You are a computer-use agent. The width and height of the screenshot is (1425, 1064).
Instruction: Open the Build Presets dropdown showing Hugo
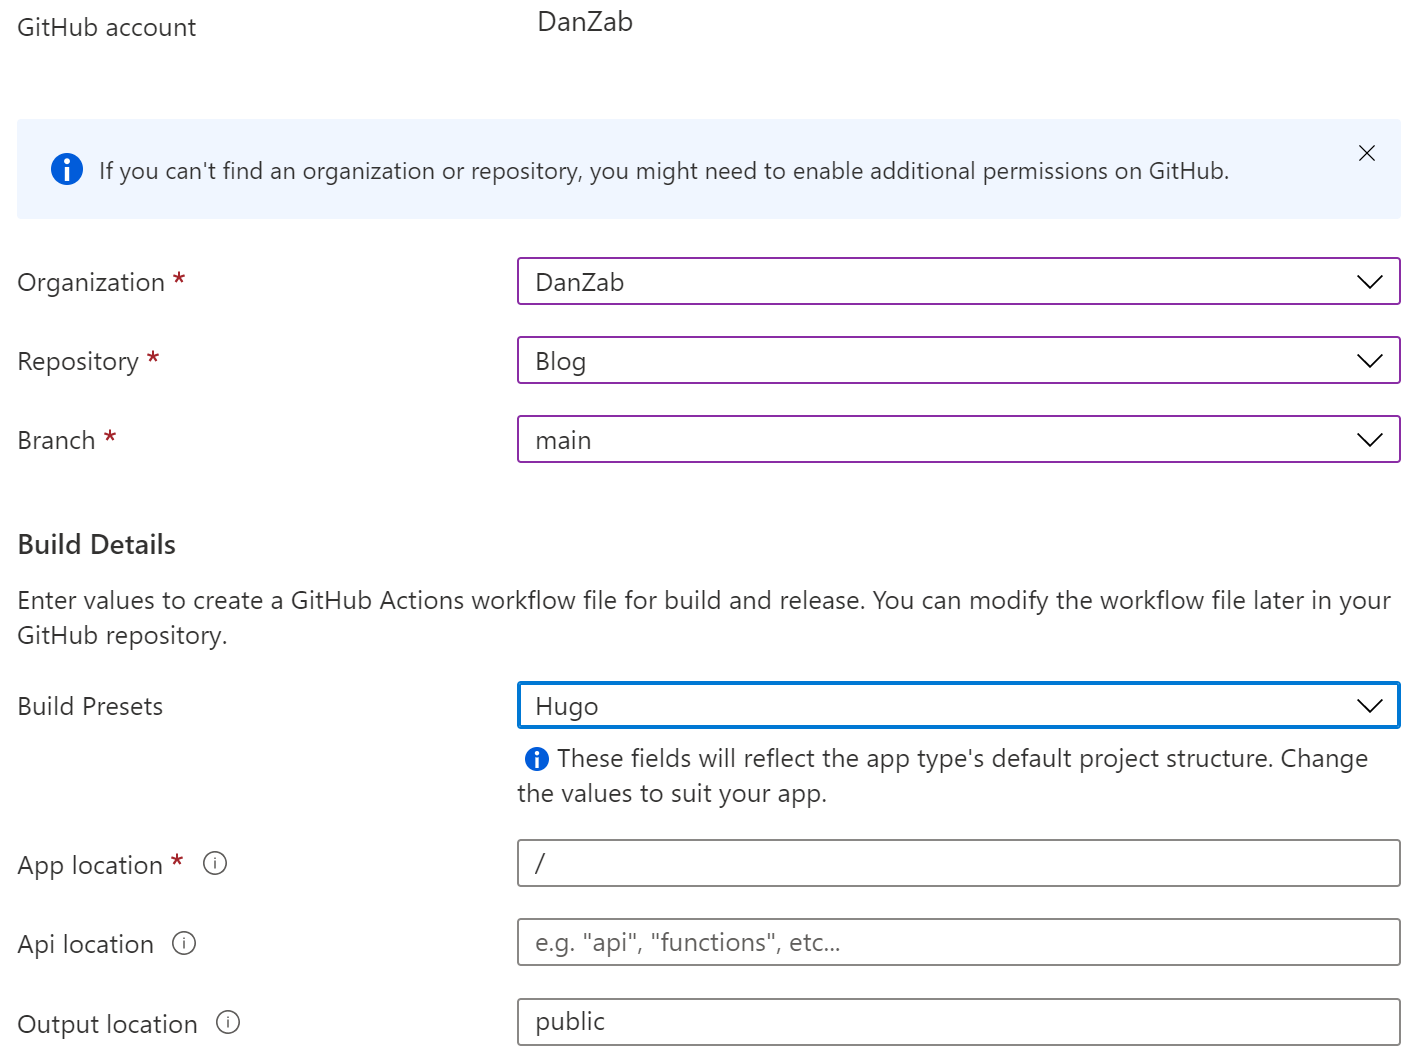(x=958, y=706)
